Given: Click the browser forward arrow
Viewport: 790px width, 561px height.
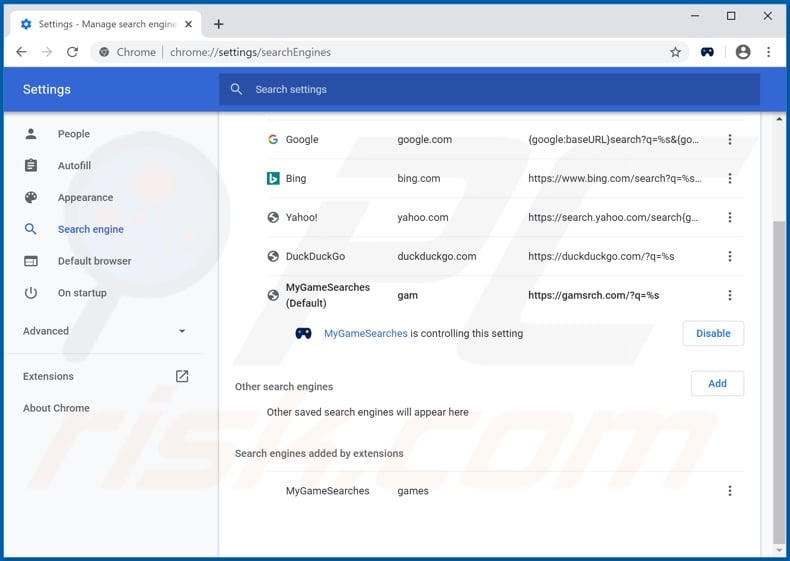Looking at the screenshot, I should (x=47, y=52).
